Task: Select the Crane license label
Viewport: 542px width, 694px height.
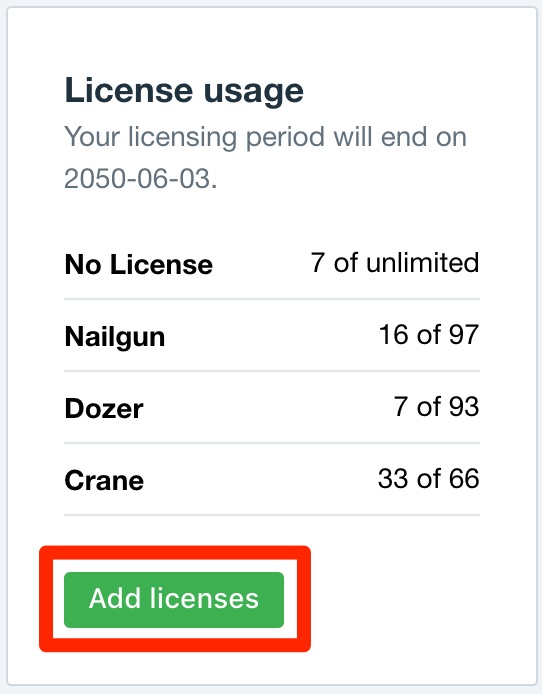Action: (104, 480)
